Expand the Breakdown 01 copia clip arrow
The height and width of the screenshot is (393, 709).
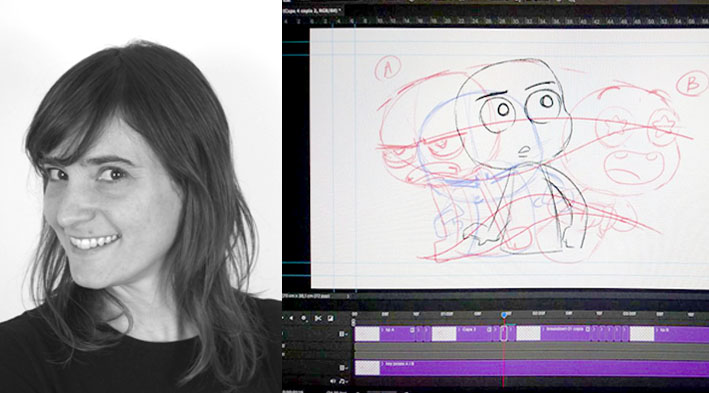(x=544, y=329)
